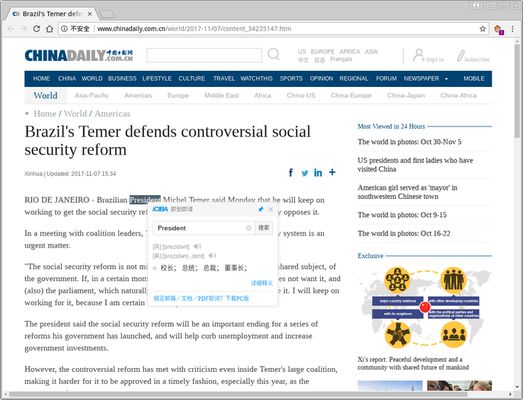523x400 pixels.
Task: Open more share options plus icon
Action: 332,172
